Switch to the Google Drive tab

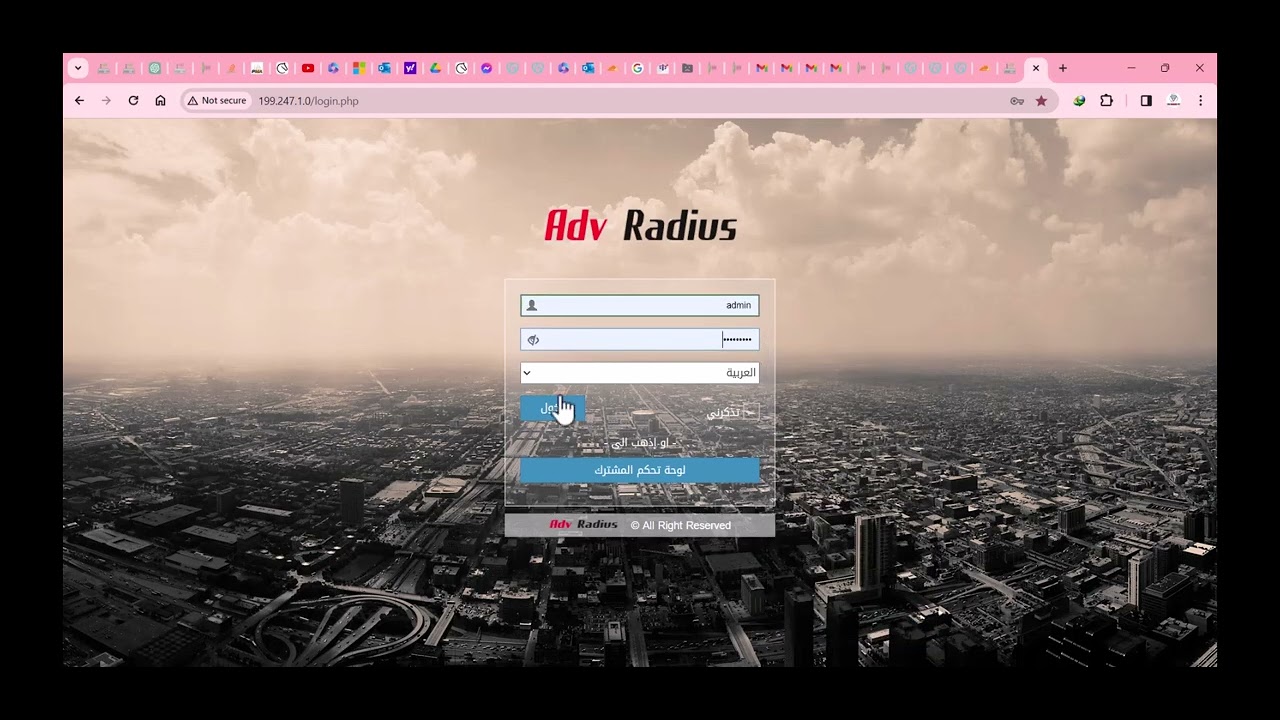[x=436, y=68]
